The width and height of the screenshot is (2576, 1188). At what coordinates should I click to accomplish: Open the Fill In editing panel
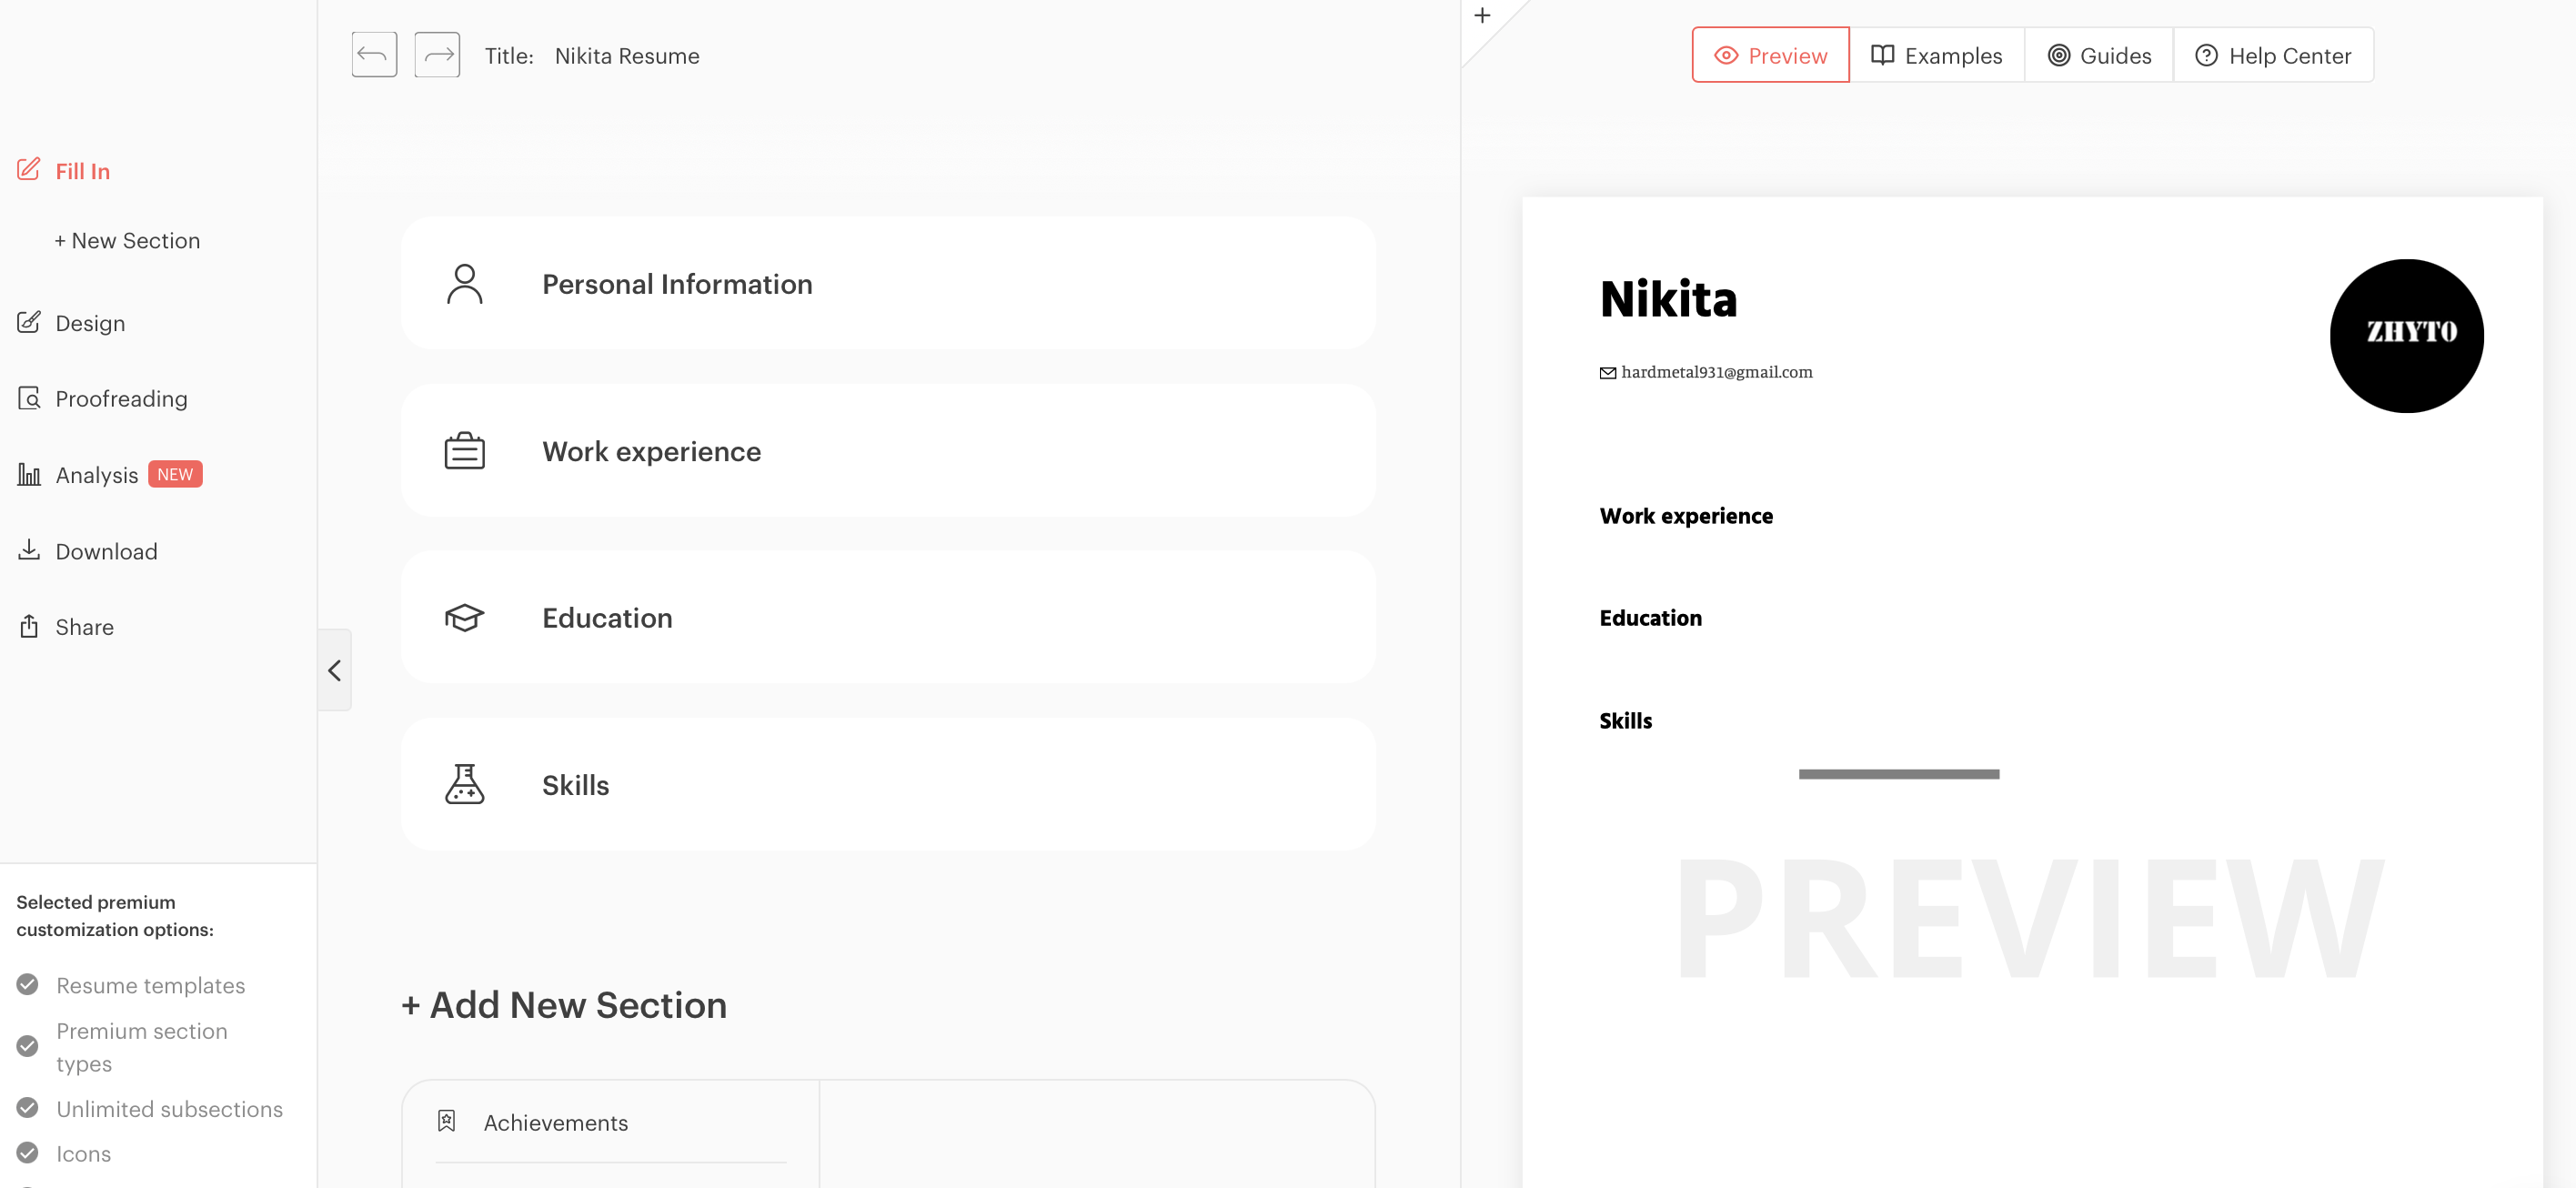pyautogui.click(x=82, y=170)
